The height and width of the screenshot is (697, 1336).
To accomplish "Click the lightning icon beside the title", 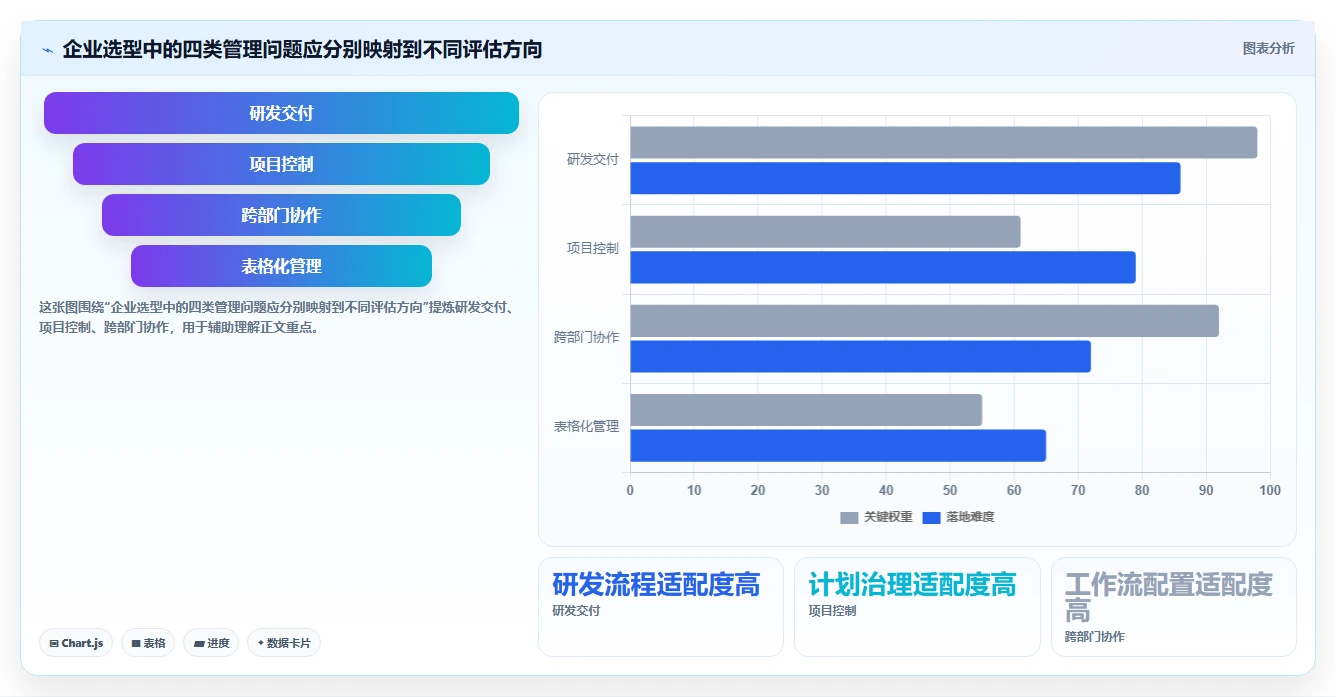I will [47, 49].
